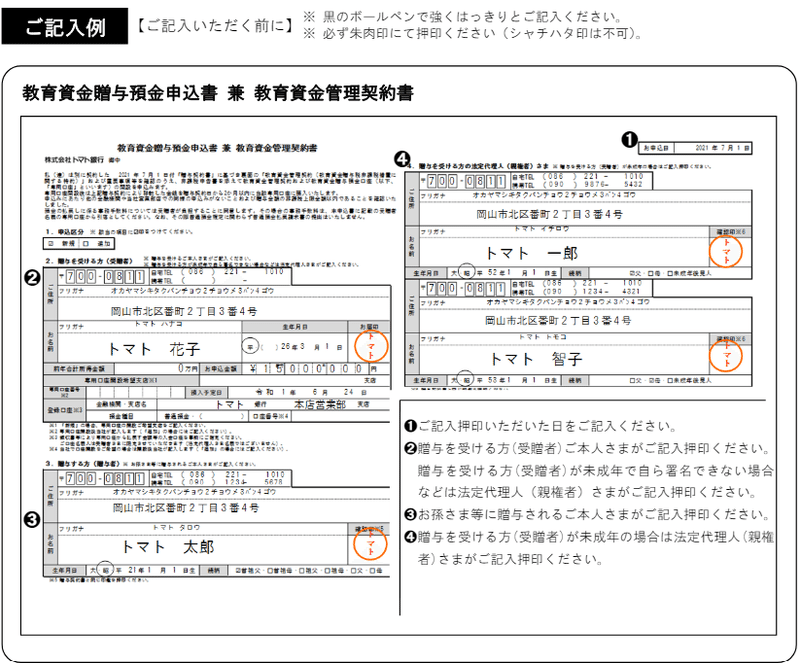Click the postal code boxes in recipient section 2
The width and height of the screenshot is (800, 663).
click(x=106, y=277)
